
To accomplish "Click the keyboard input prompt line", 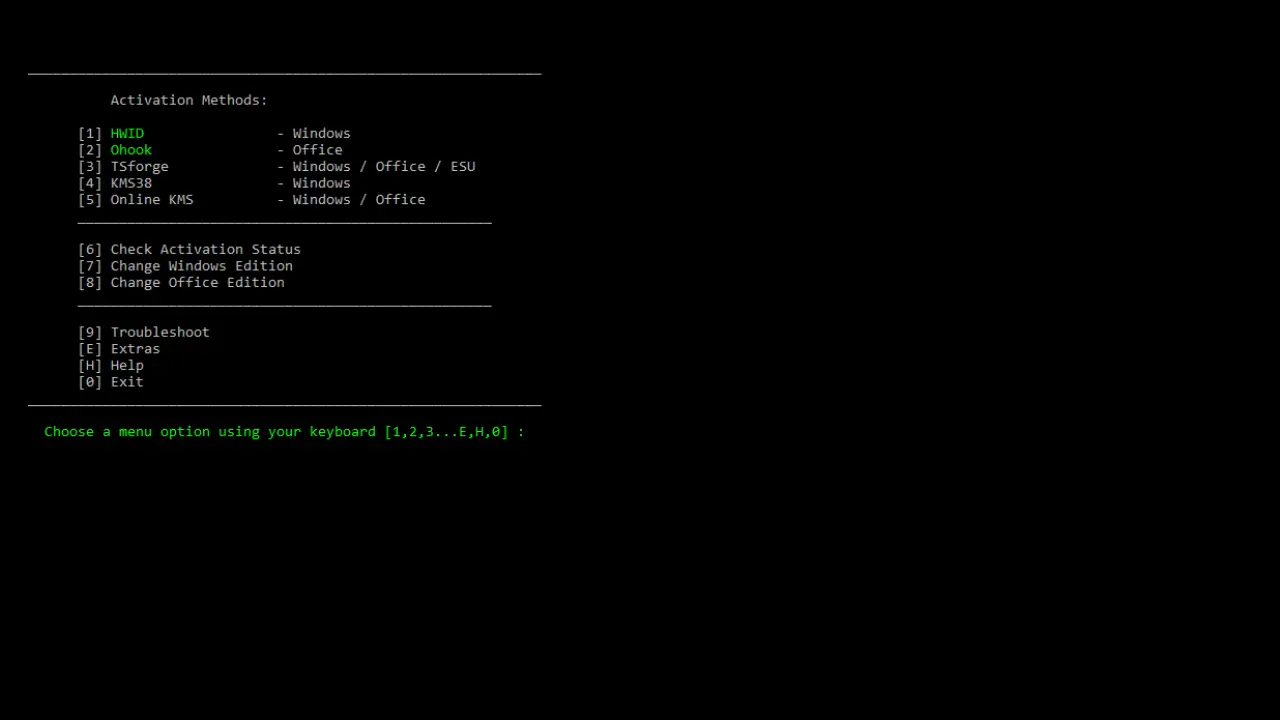I will [x=284, y=432].
